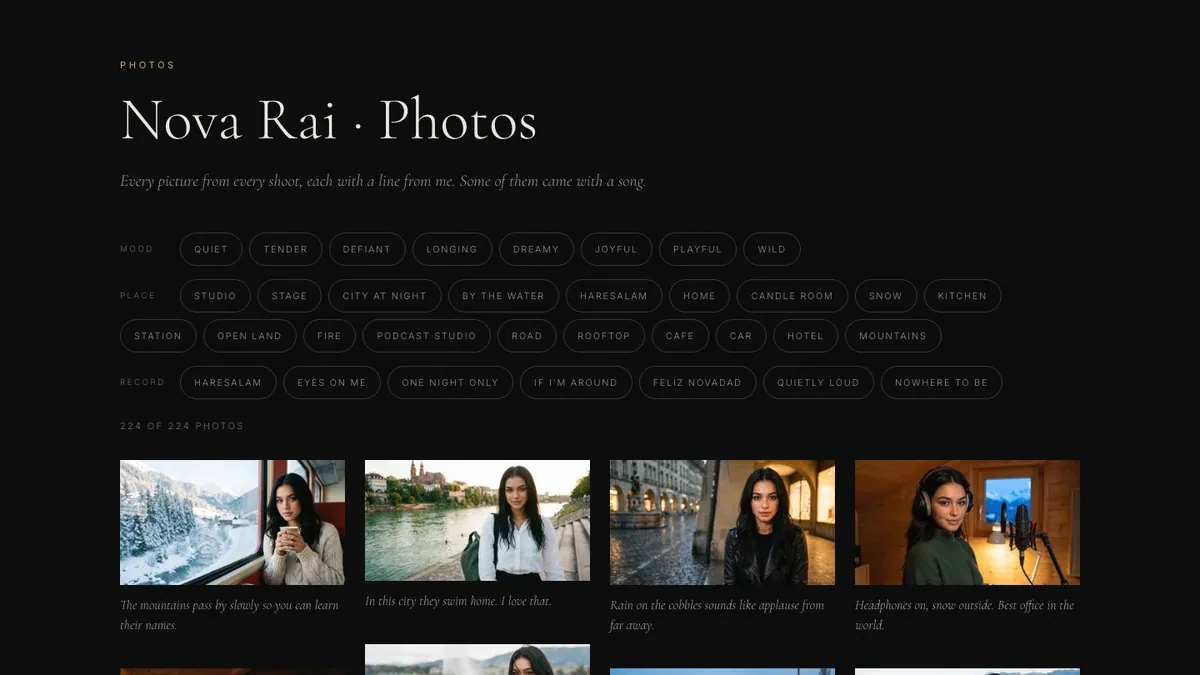Image resolution: width=1200 pixels, height=675 pixels.
Task: Open the riverside white shirt photo
Action: pos(477,520)
